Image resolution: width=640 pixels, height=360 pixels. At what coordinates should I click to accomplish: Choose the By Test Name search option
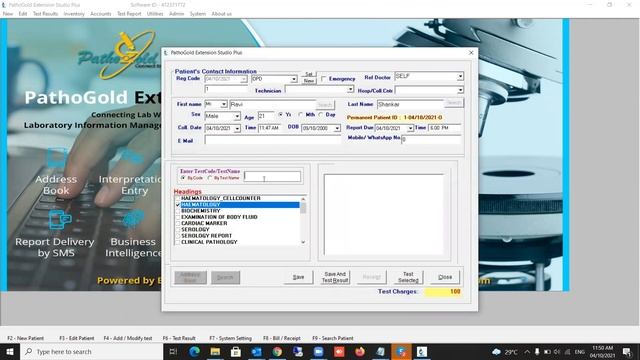210,178
